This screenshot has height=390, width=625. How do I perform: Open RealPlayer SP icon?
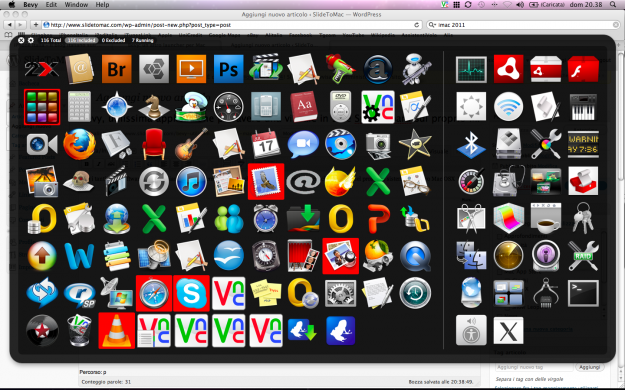(x=79, y=294)
